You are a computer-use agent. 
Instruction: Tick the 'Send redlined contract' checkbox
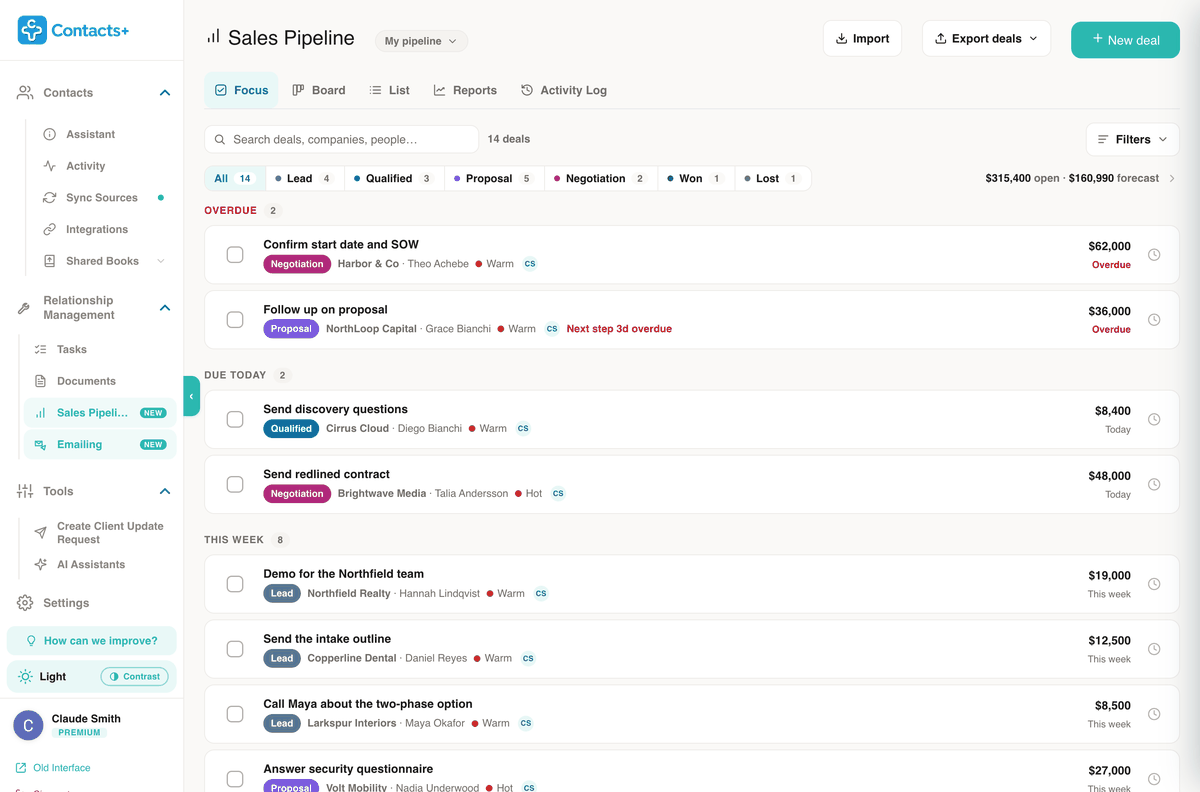235,484
